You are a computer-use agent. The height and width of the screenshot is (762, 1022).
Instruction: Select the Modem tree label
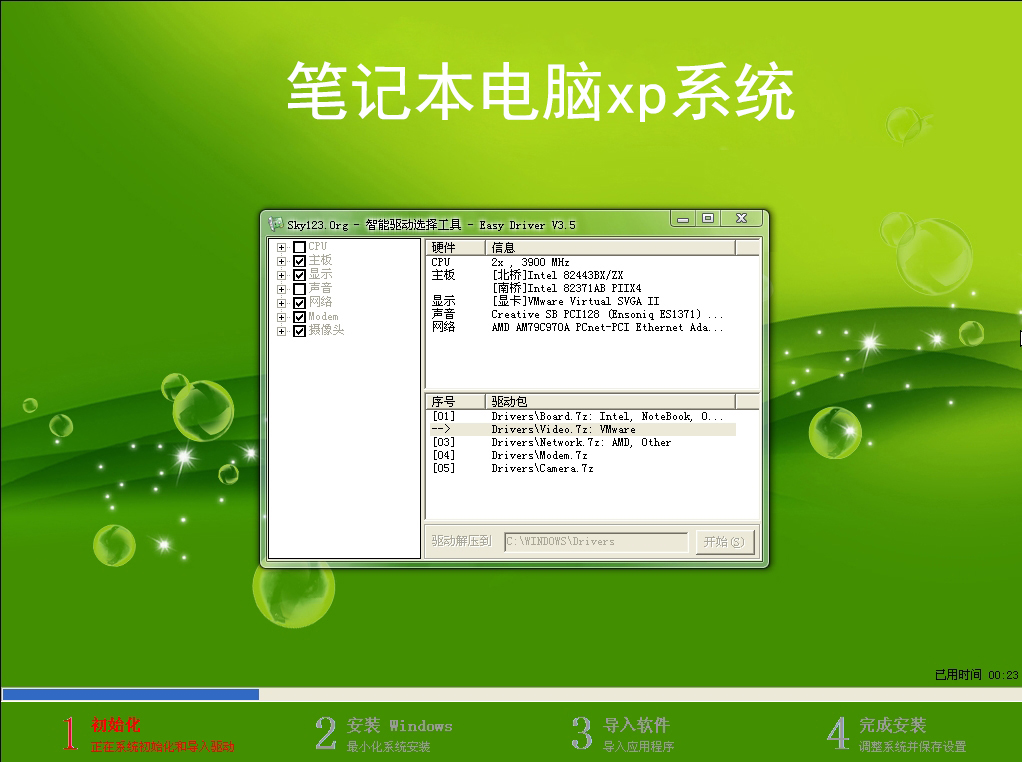click(323, 316)
